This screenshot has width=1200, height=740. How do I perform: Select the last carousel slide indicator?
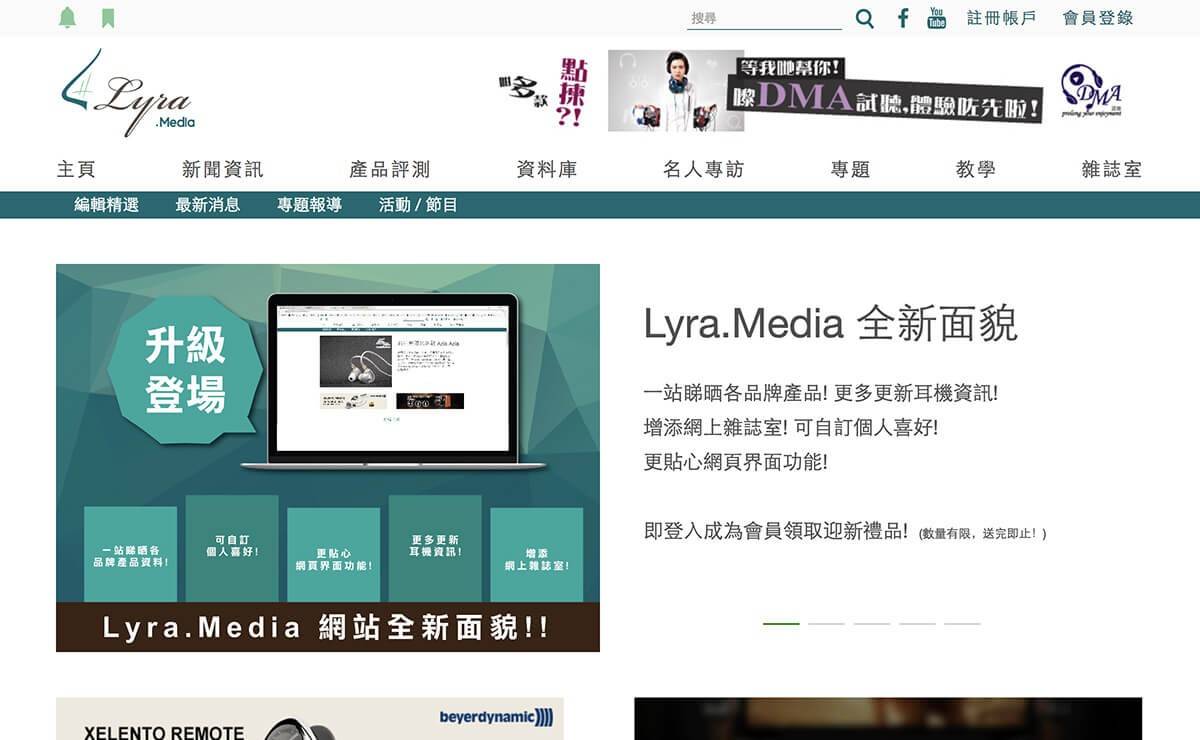(x=962, y=624)
